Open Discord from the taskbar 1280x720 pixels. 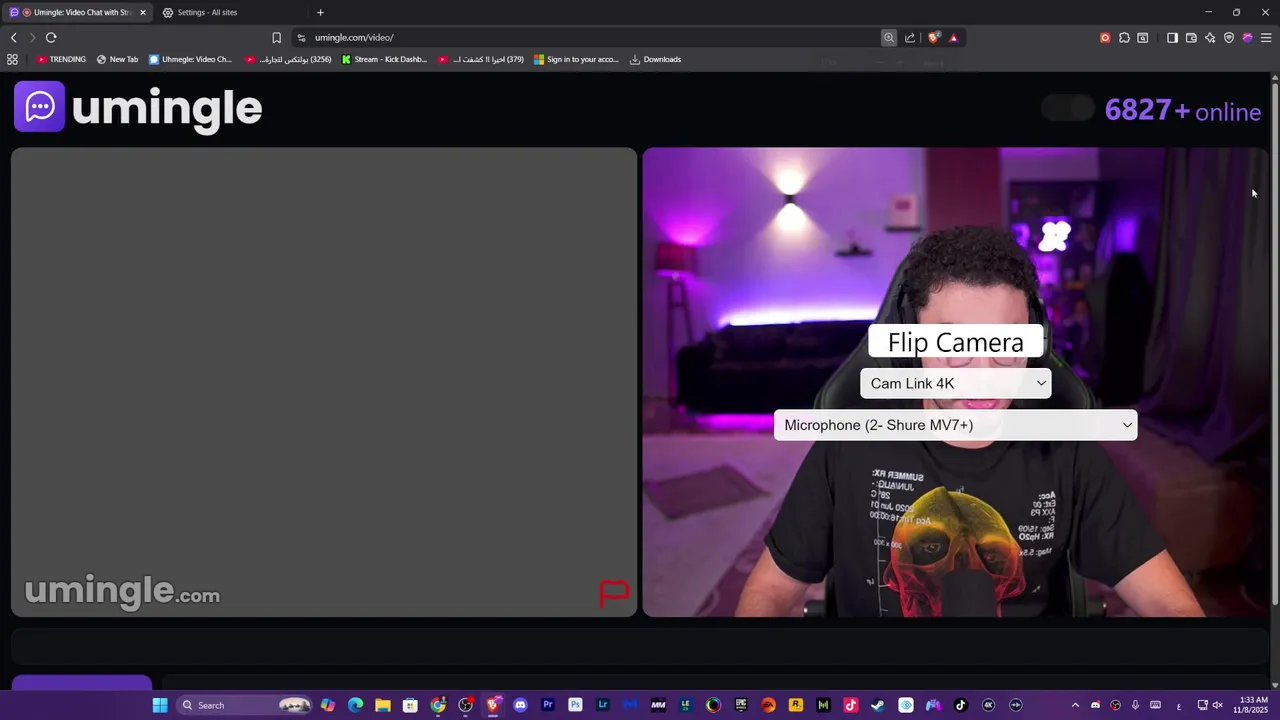pos(520,705)
